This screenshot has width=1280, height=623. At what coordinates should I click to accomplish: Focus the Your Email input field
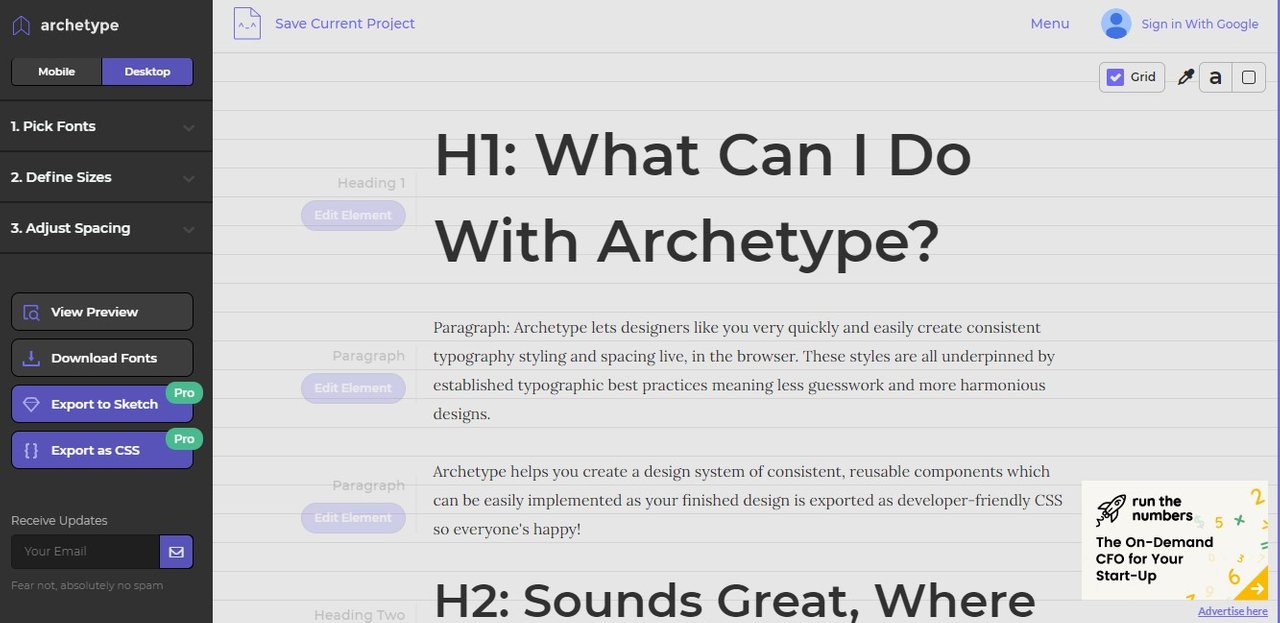click(x=85, y=552)
